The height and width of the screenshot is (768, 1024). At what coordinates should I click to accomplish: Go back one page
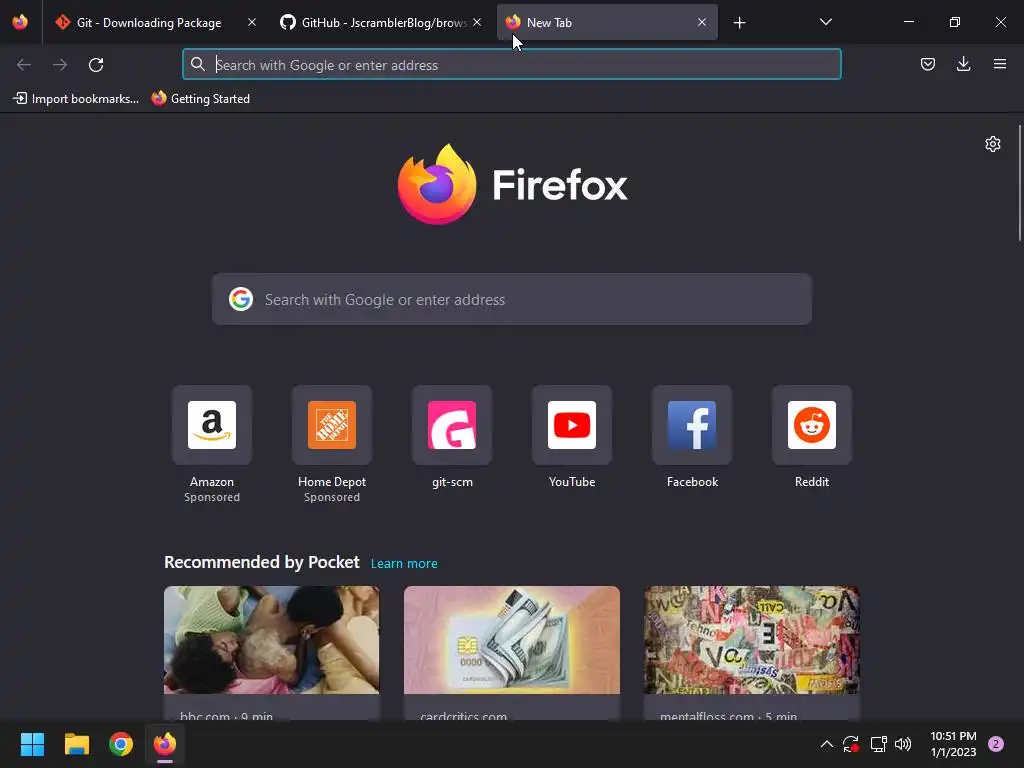24,65
